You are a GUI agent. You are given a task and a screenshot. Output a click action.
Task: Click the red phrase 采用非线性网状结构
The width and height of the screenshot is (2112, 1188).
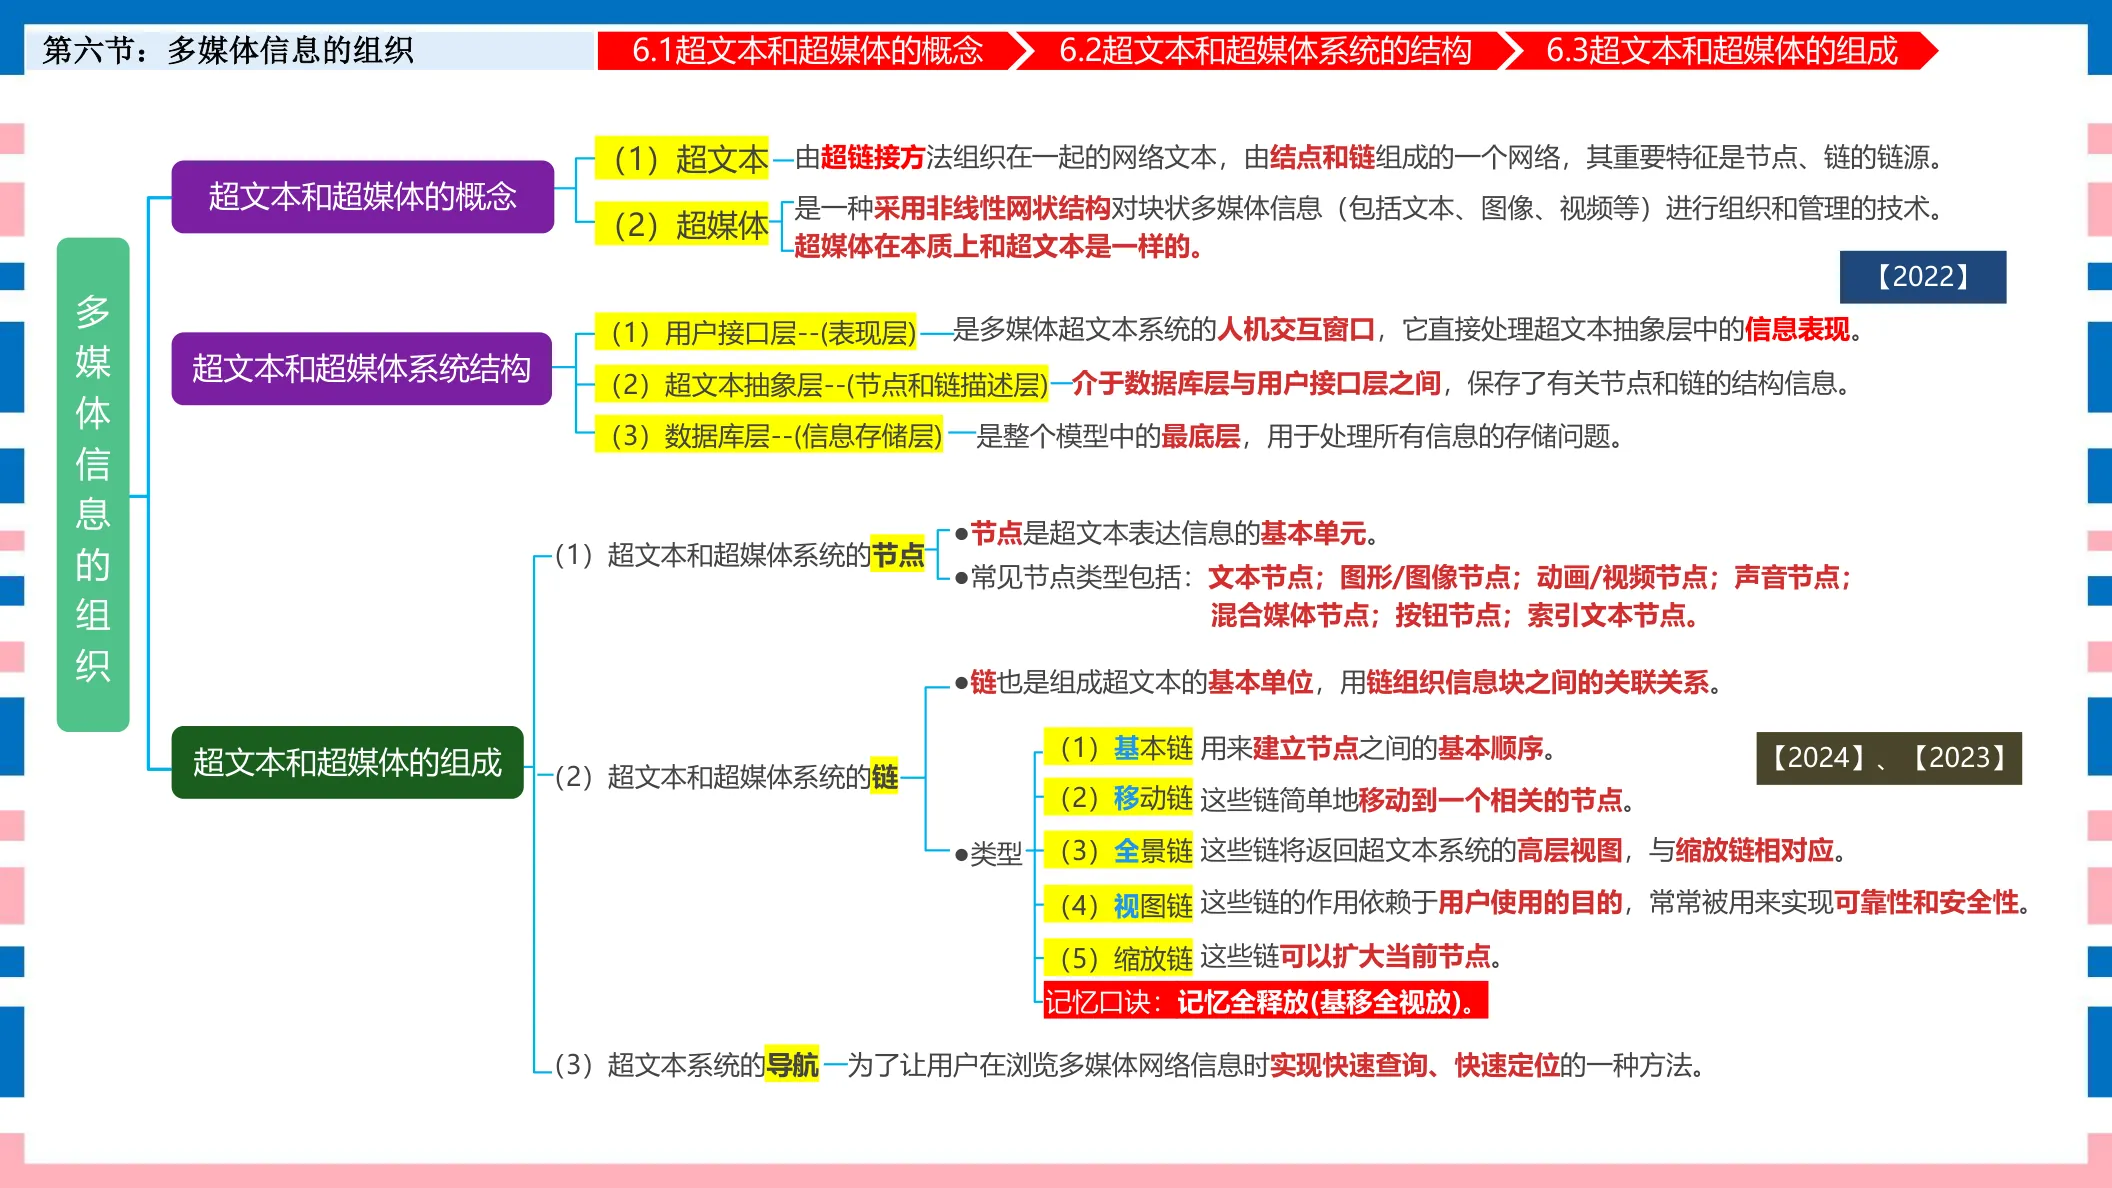(x=992, y=208)
